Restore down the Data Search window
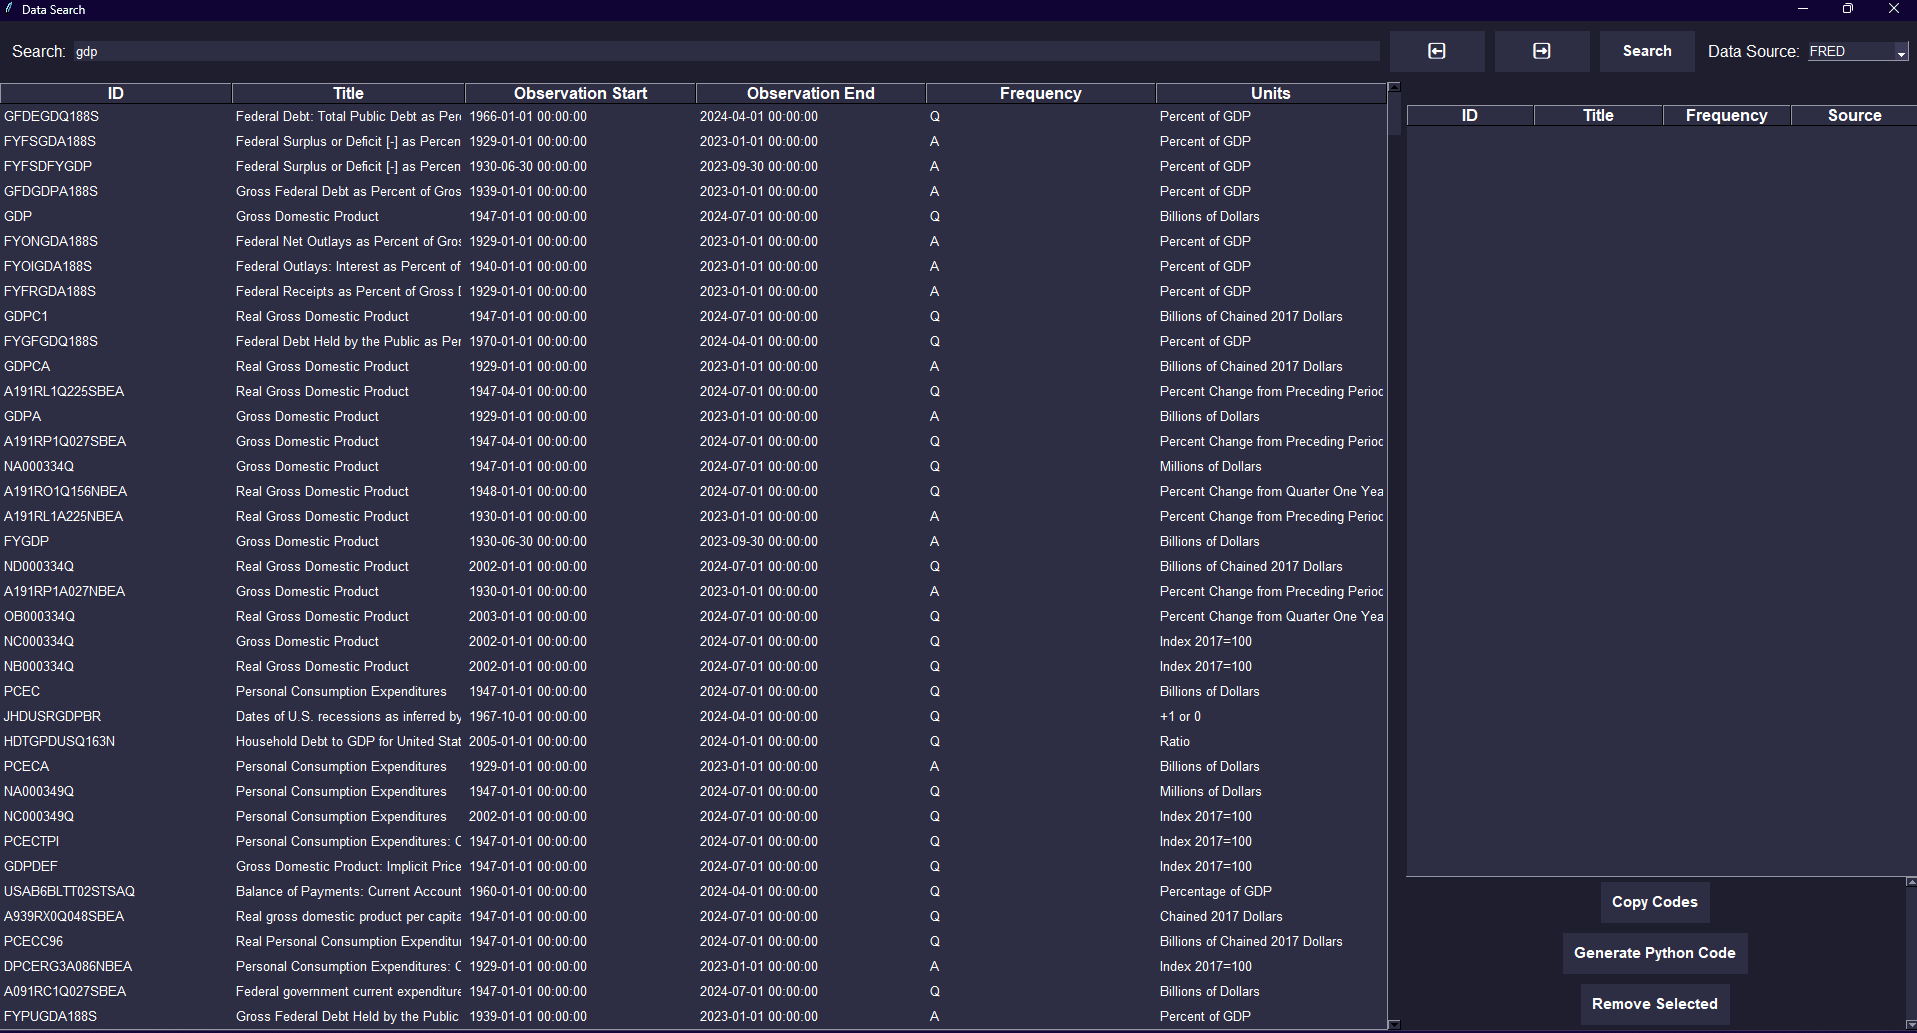Screen dimensions: 1917x1033 click(1848, 9)
